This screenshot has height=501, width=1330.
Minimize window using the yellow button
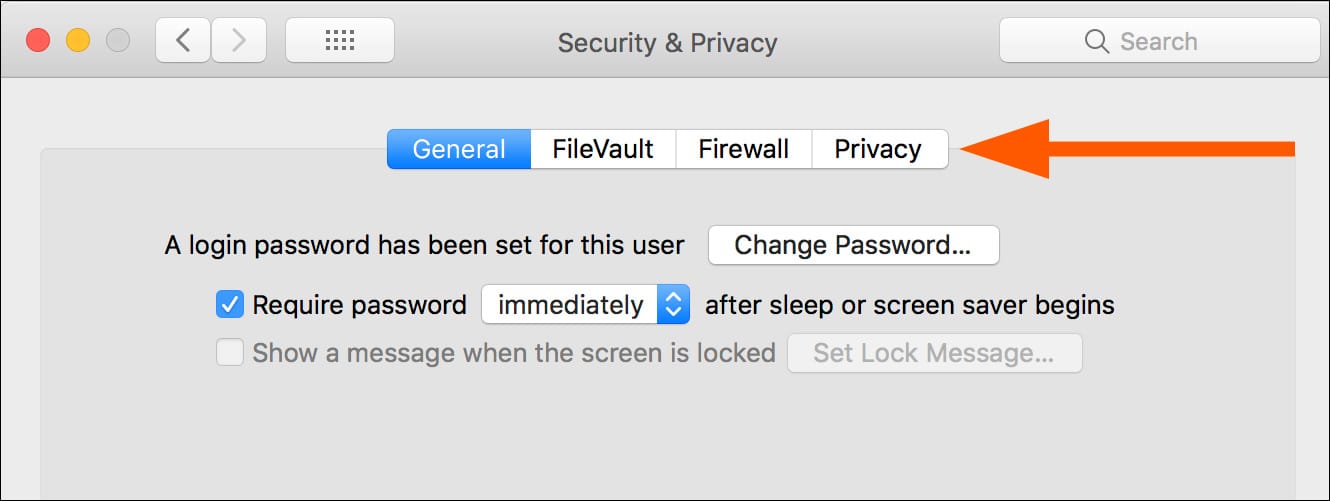(78, 41)
